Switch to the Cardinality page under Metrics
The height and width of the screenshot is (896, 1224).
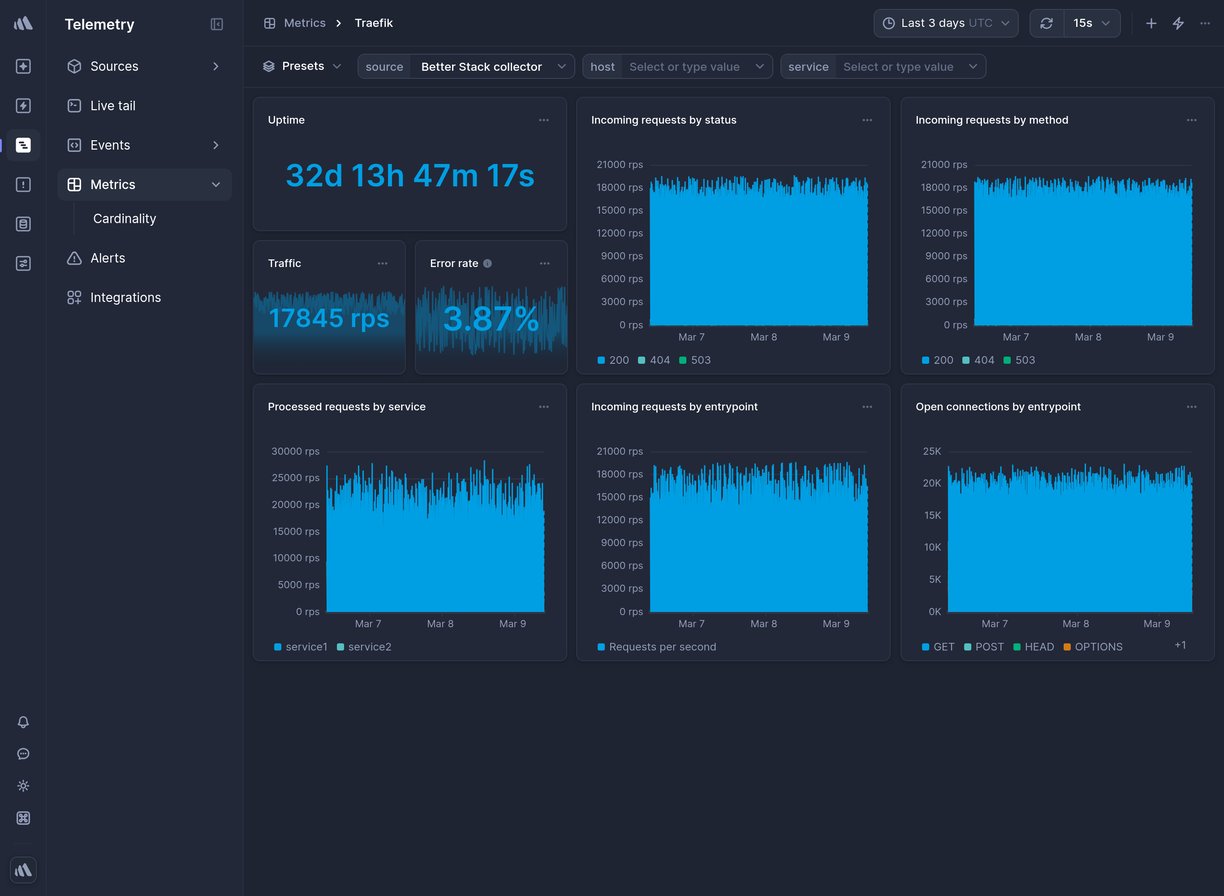coord(124,218)
